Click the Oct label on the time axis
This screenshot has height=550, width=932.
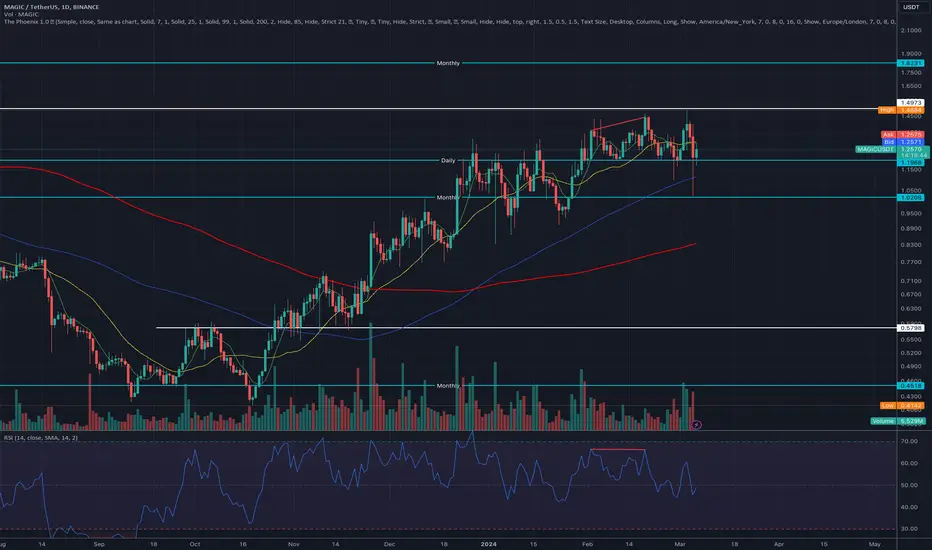194,544
